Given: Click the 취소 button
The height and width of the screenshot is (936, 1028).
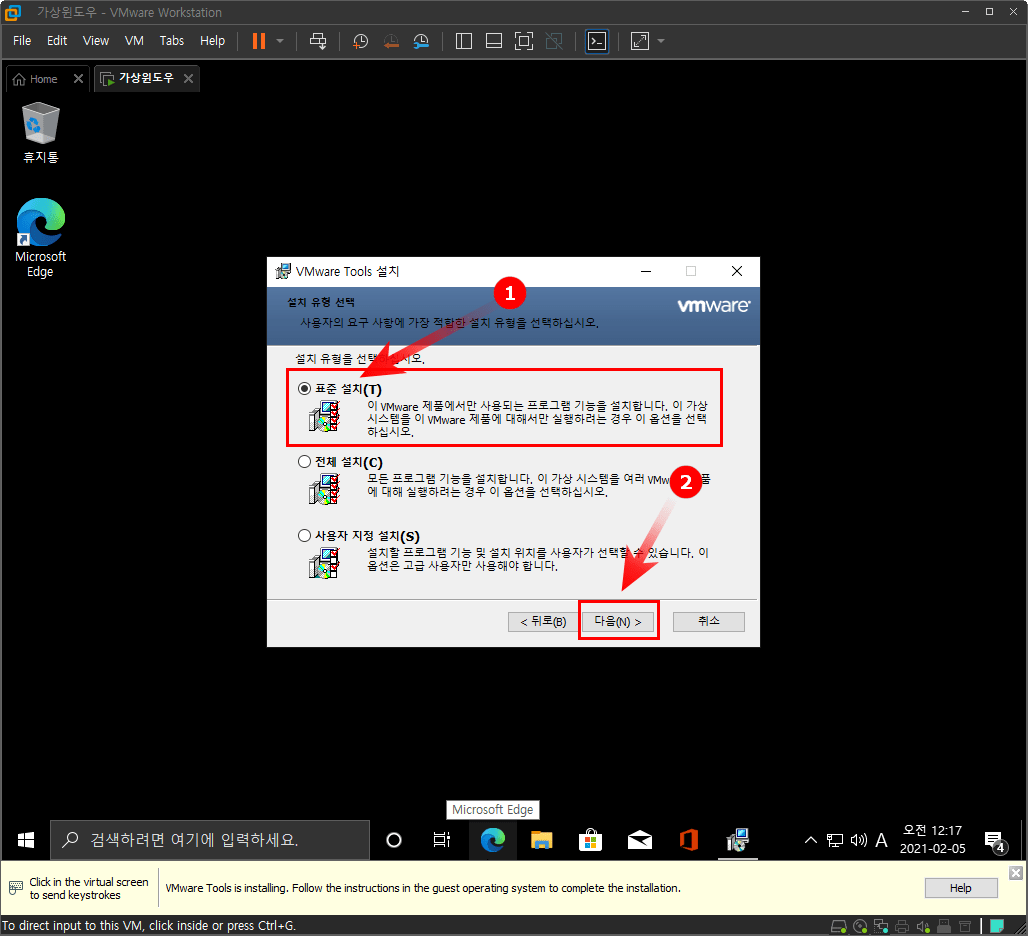Looking at the screenshot, I should (x=709, y=621).
